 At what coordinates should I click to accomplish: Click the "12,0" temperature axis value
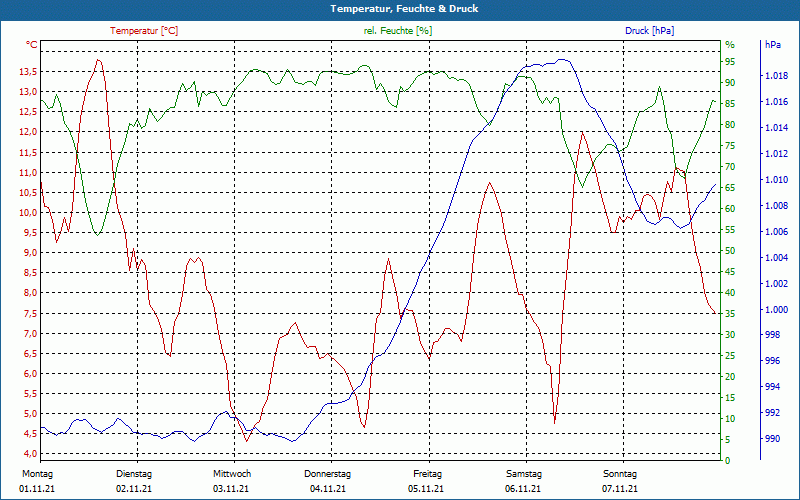(x=28, y=132)
